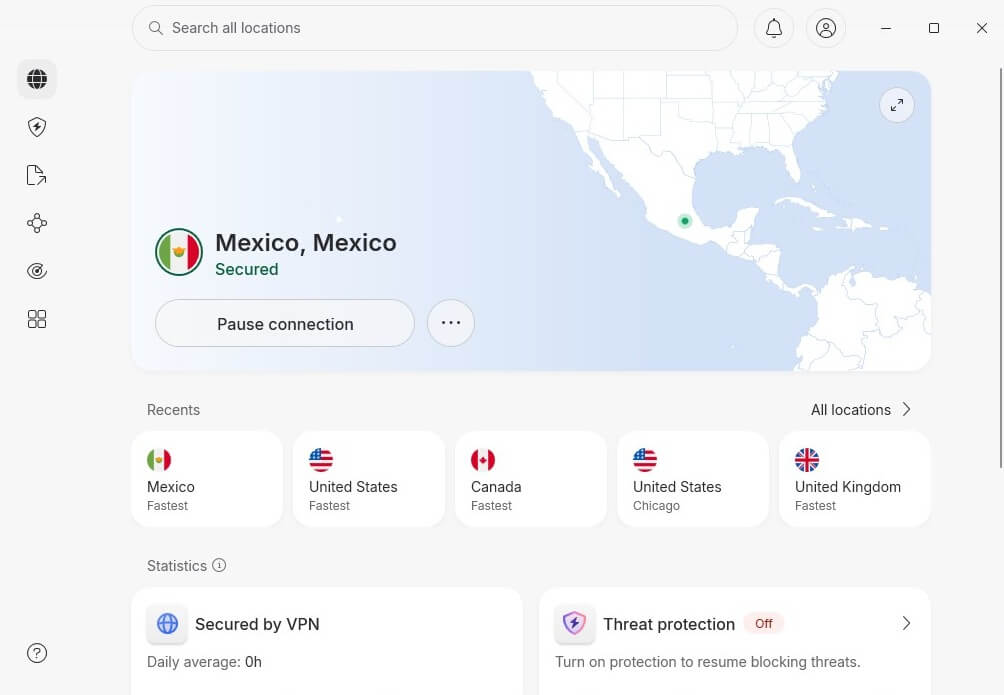Connect to recent United States Fastest

point(369,479)
